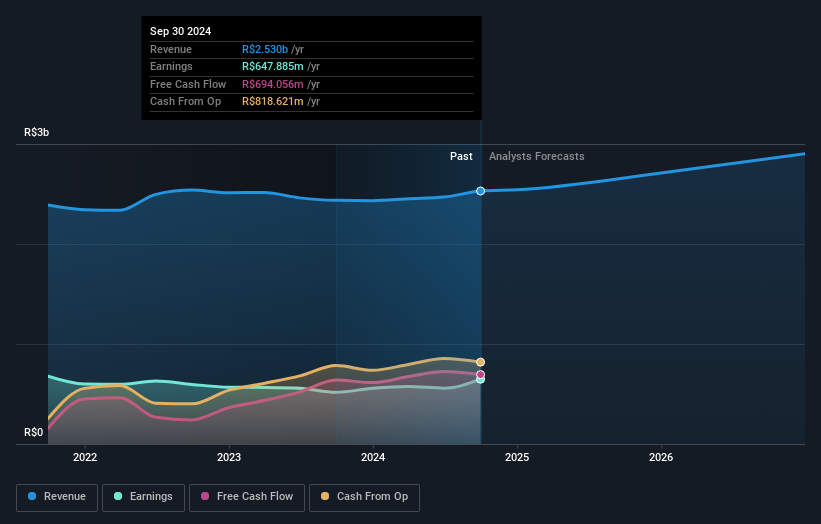Image resolution: width=821 pixels, height=524 pixels.
Task: Click the Free Cash Flow pink data point
Action: tap(480, 374)
